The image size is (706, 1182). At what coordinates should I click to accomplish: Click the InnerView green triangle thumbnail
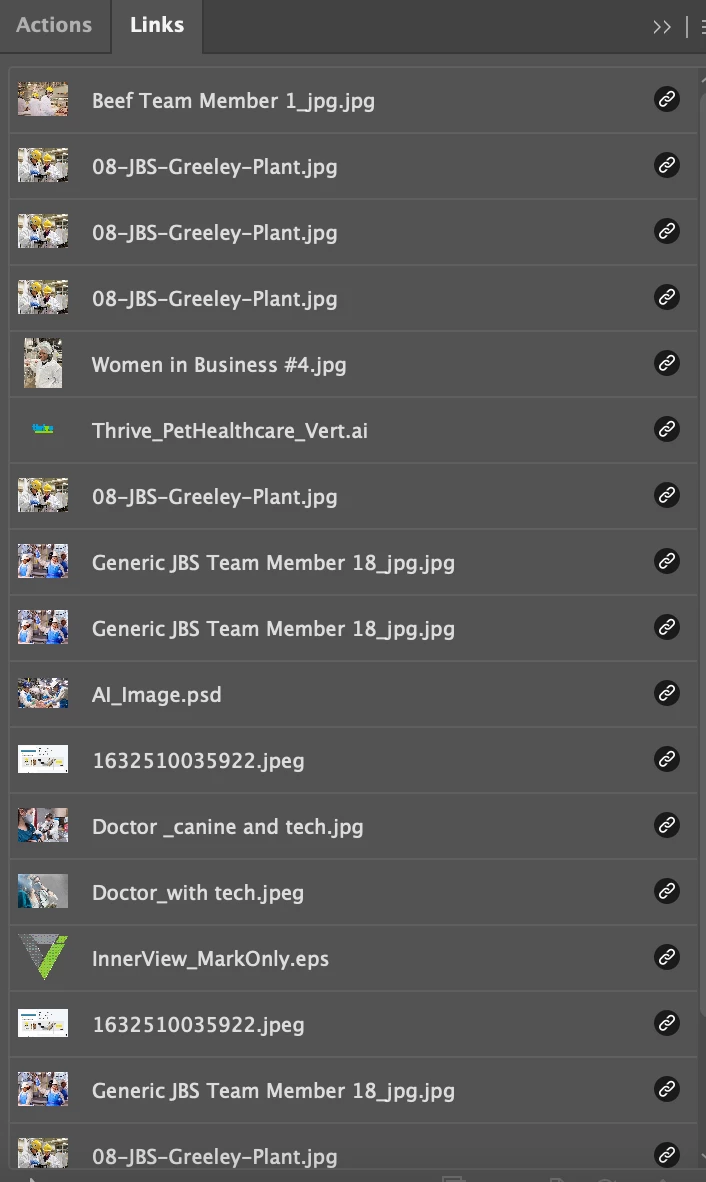pos(43,957)
